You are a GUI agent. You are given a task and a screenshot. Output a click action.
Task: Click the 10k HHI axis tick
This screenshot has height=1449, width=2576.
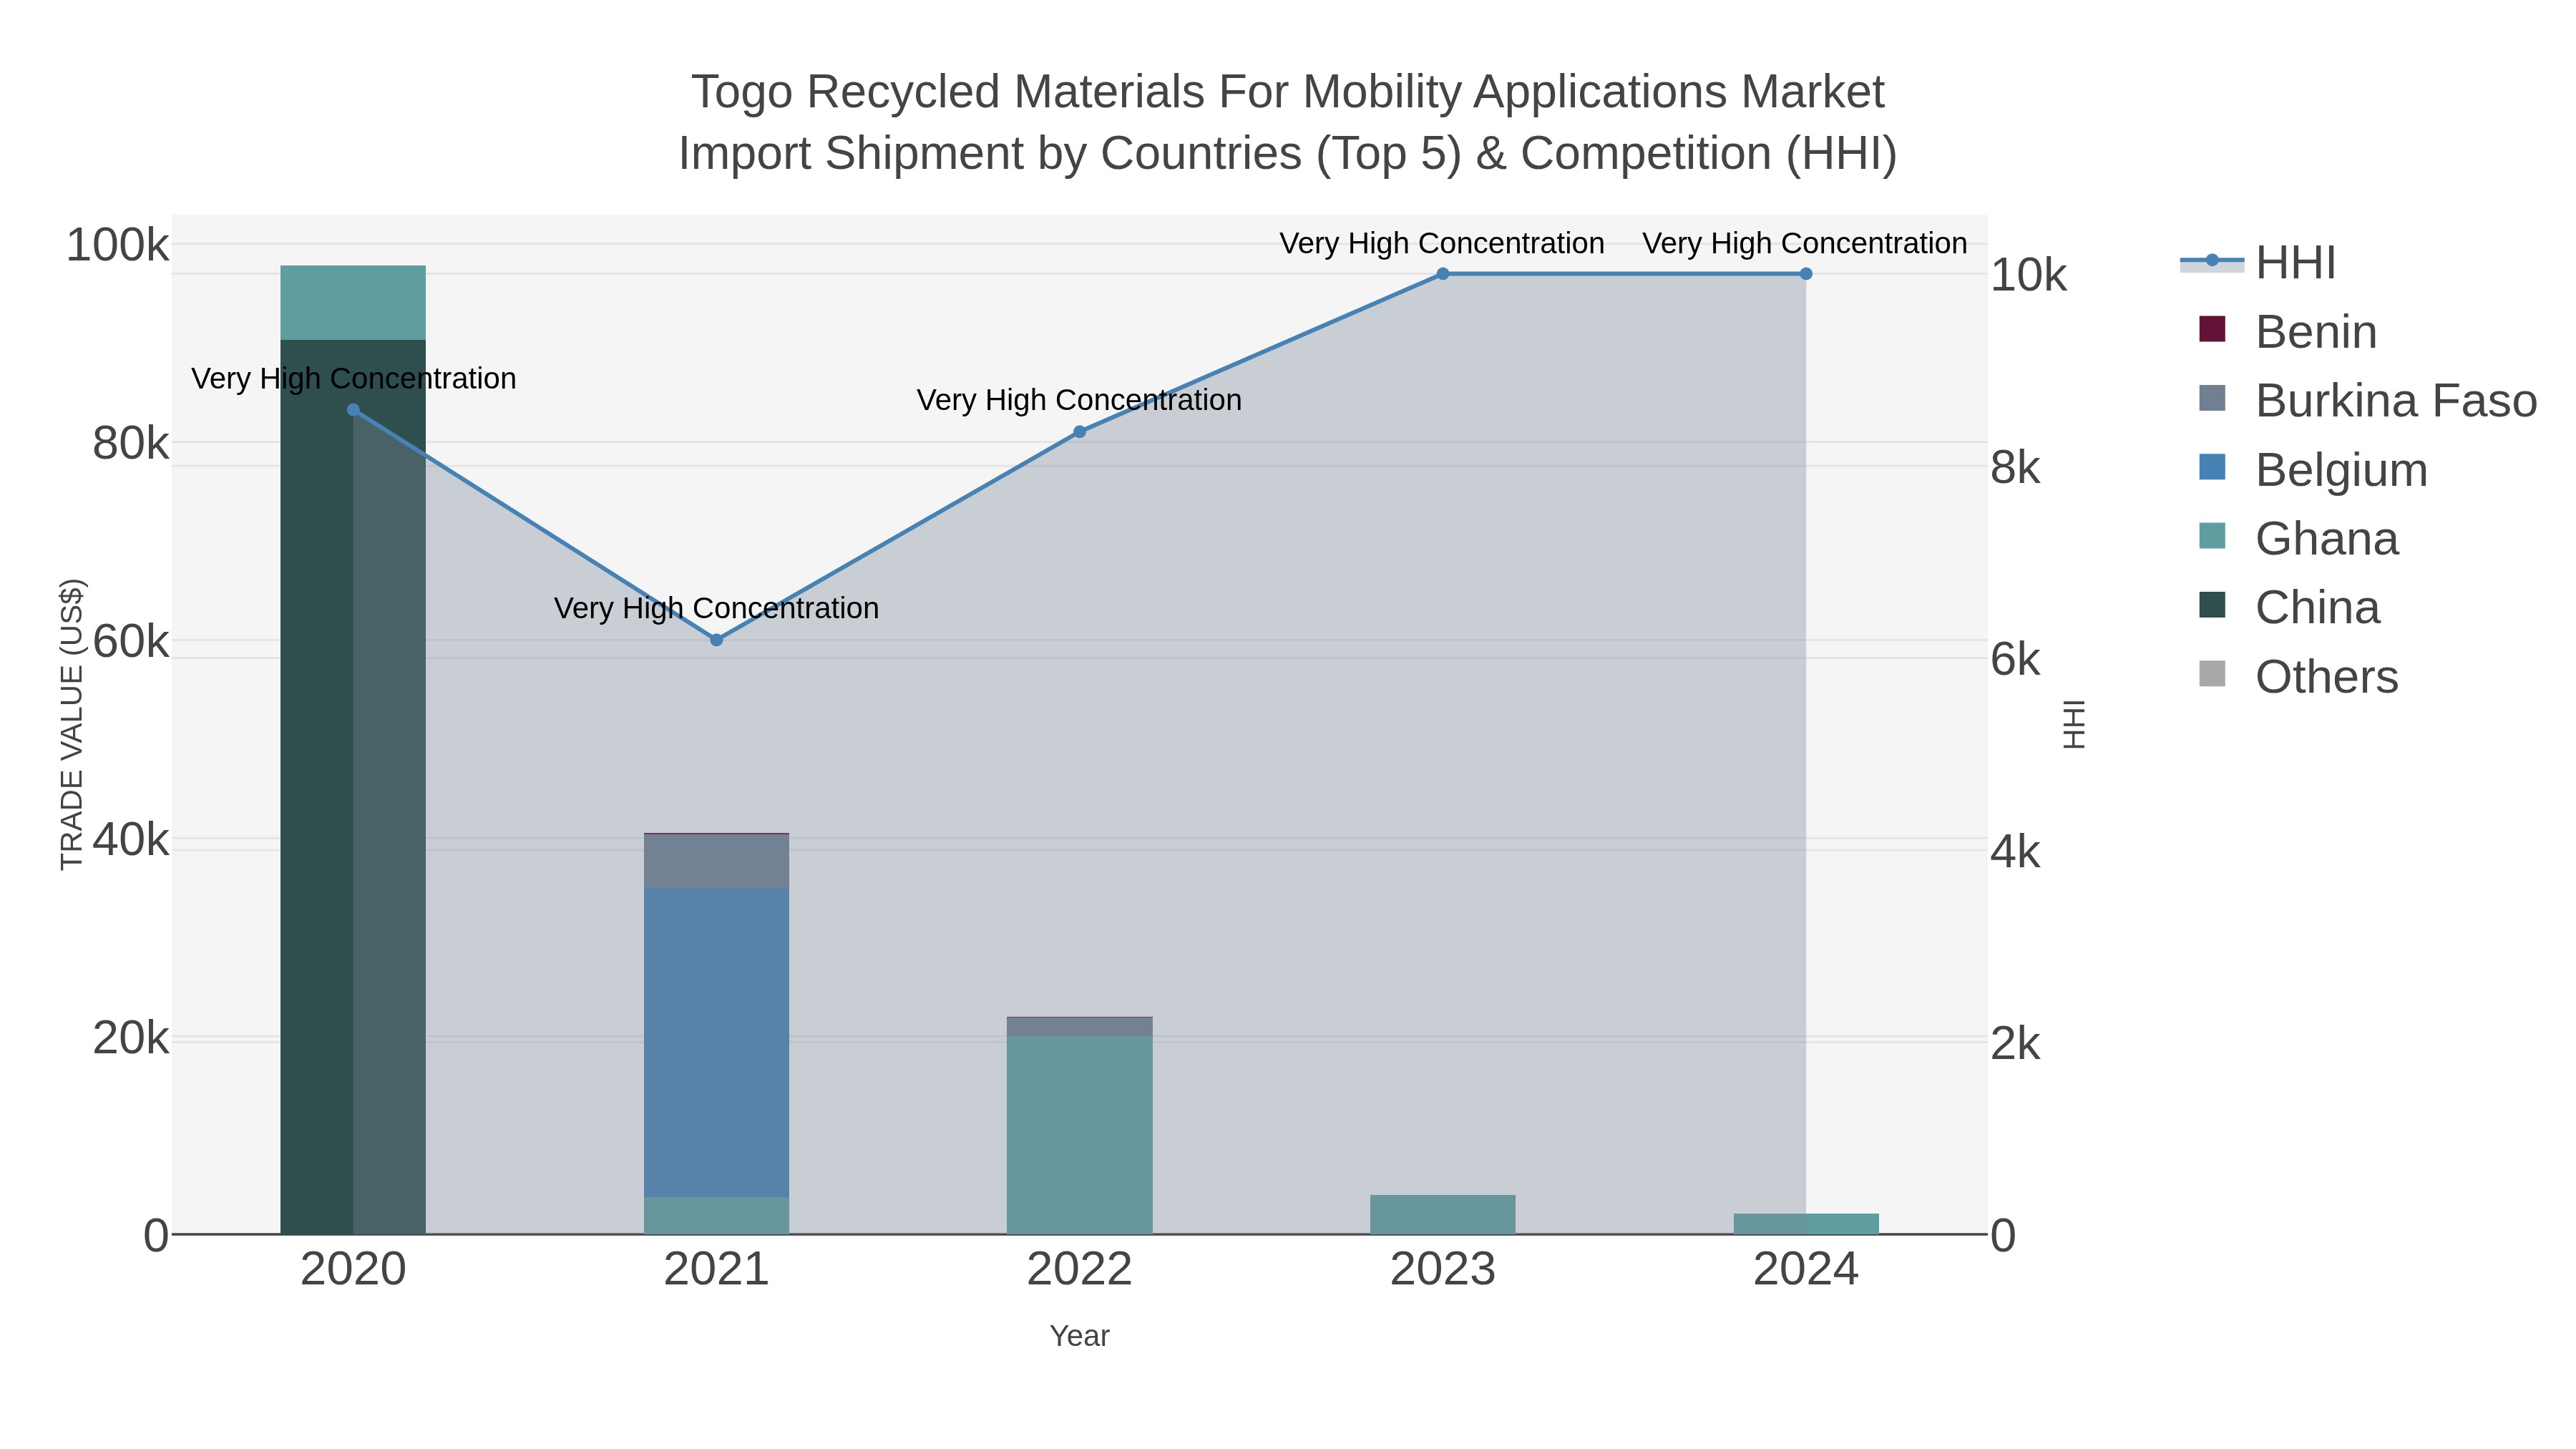point(2028,275)
